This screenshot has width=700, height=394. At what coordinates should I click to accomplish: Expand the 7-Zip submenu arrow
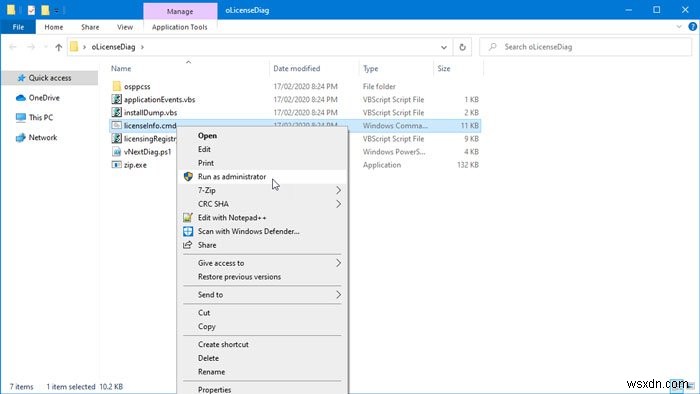click(338, 190)
